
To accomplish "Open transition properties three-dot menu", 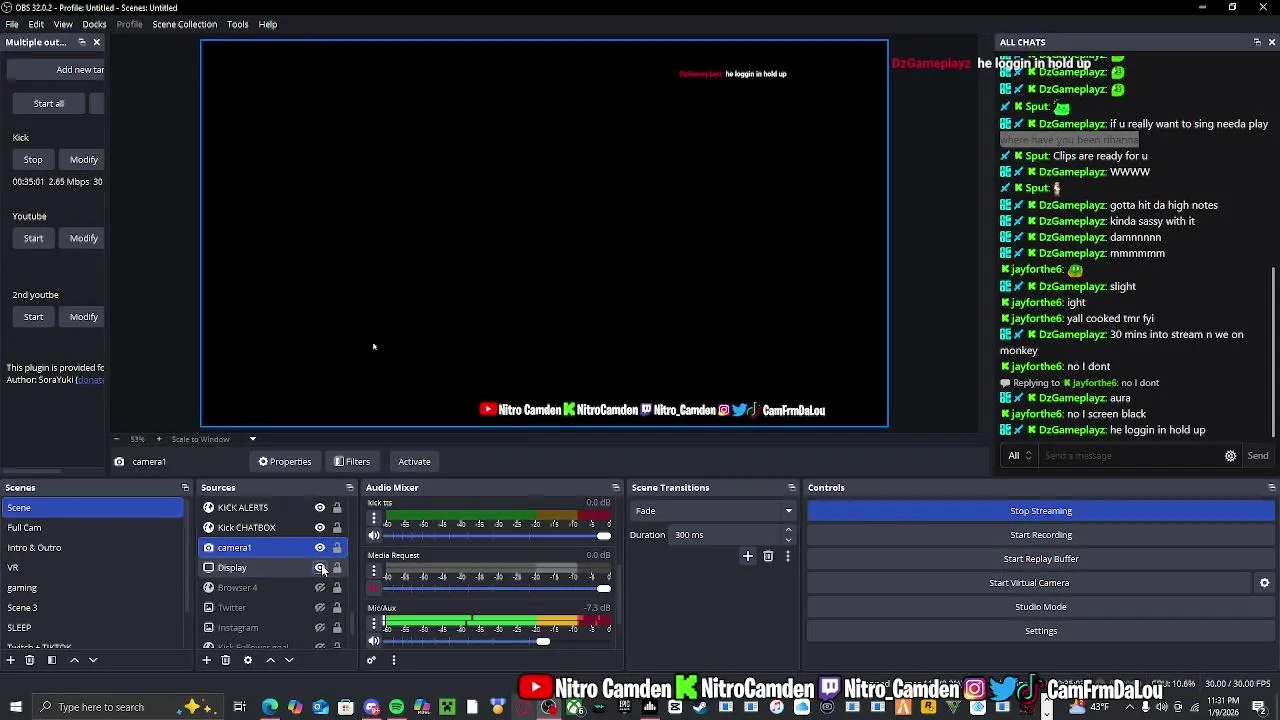I will (x=788, y=556).
